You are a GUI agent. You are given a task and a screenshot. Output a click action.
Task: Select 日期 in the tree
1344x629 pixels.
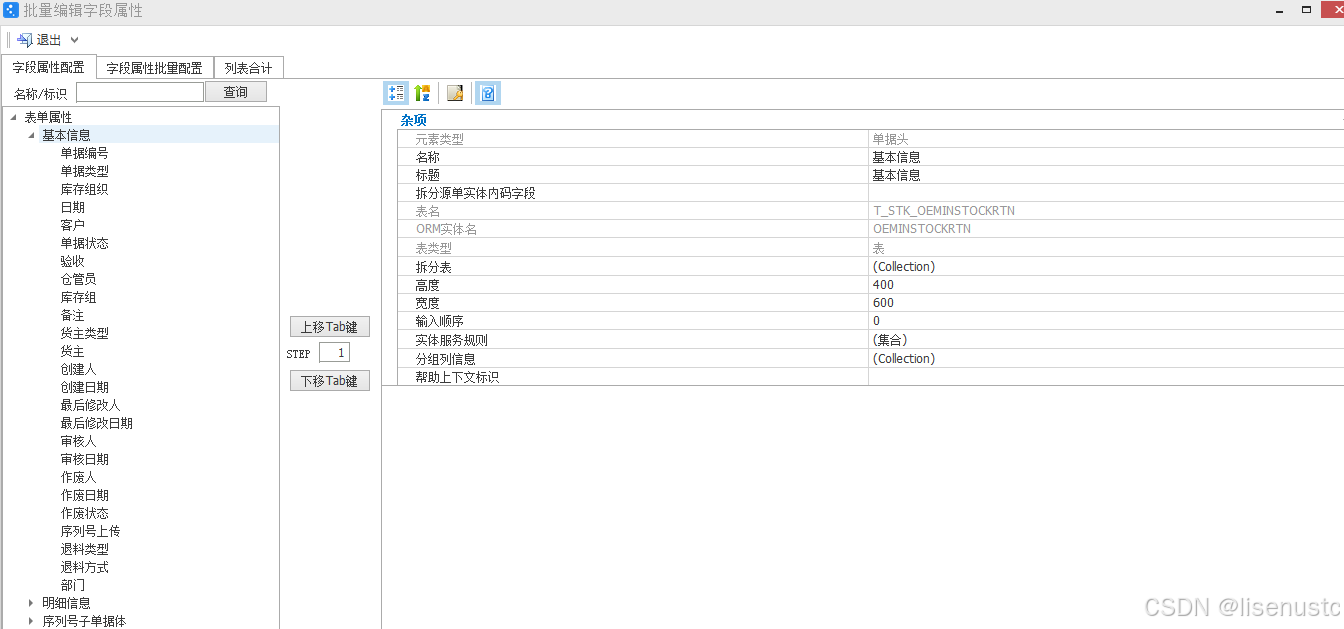(x=72, y=207)
